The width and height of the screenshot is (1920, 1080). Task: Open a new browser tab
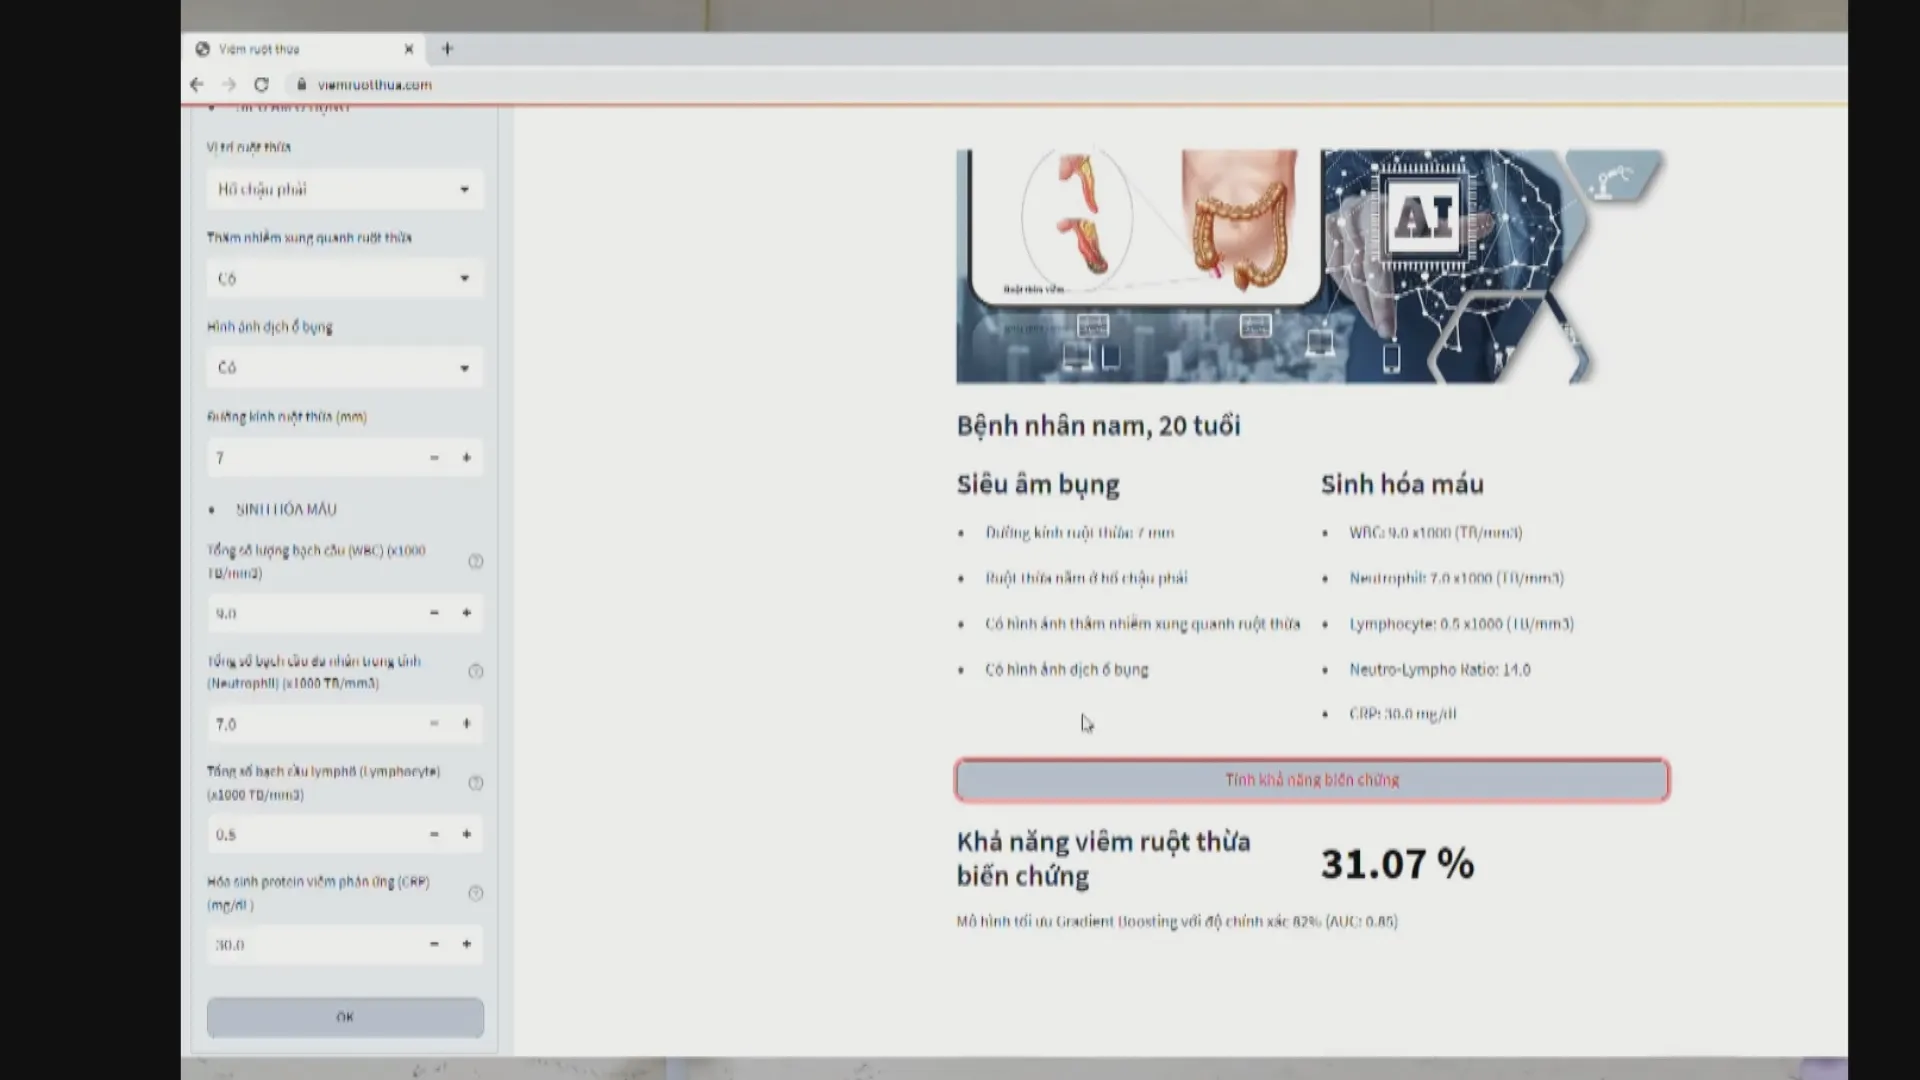(447, 49)
